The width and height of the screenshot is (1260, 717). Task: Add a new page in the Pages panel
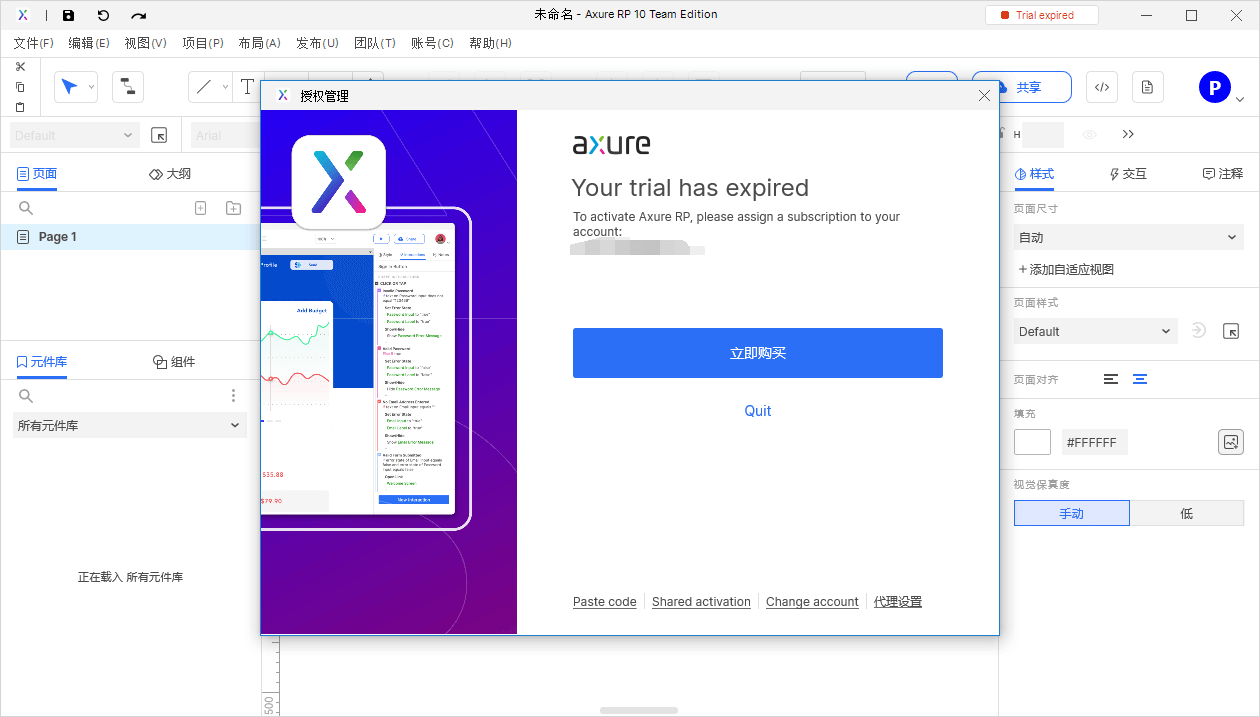click(x=200, y=208)
